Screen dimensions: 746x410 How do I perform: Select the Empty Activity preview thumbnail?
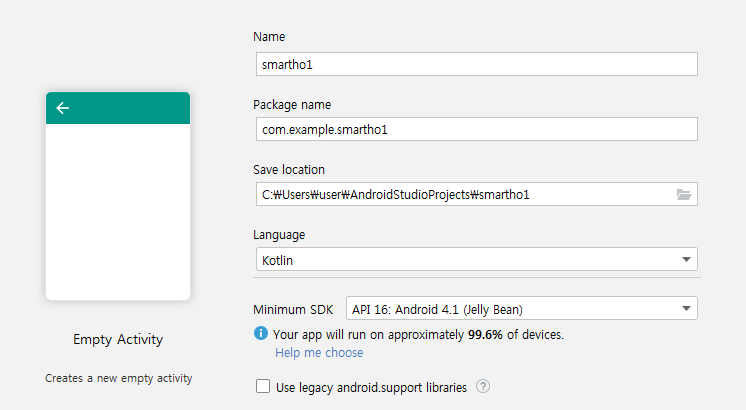click(x=118, y=196)
